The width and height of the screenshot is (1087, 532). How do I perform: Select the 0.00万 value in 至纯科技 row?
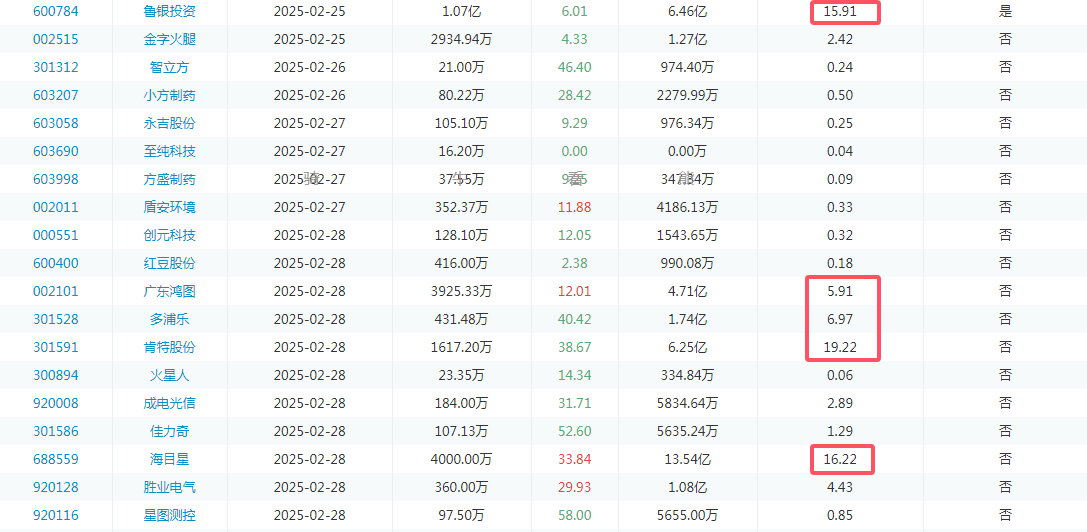688,151
